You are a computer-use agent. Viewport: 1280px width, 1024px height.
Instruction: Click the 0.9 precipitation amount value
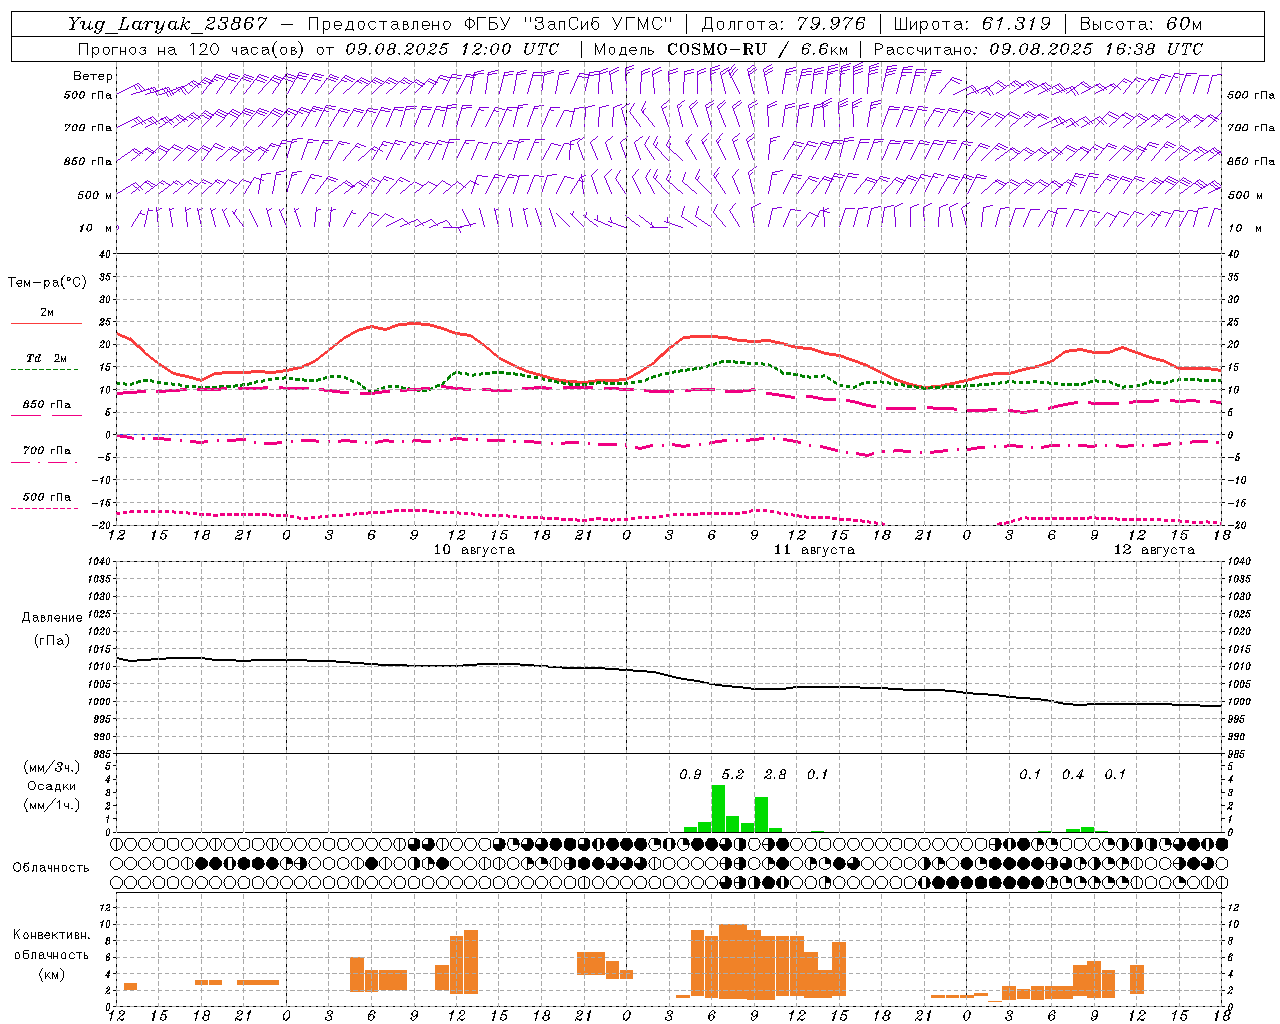tap(690, 775)
